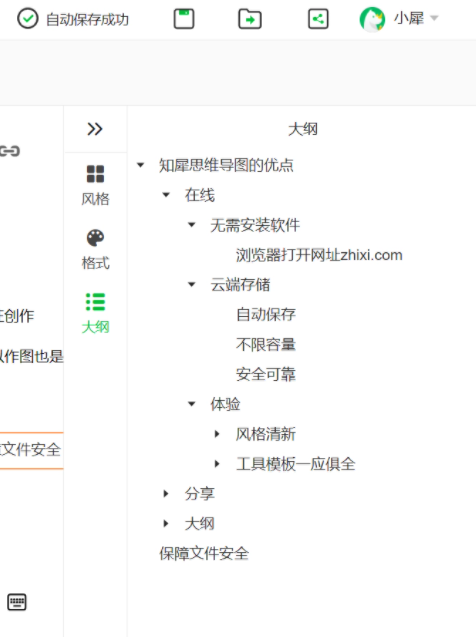This screenshot has width=476, height=637.
Task: Select 自动保存 outline item
Action: point(266,314)
